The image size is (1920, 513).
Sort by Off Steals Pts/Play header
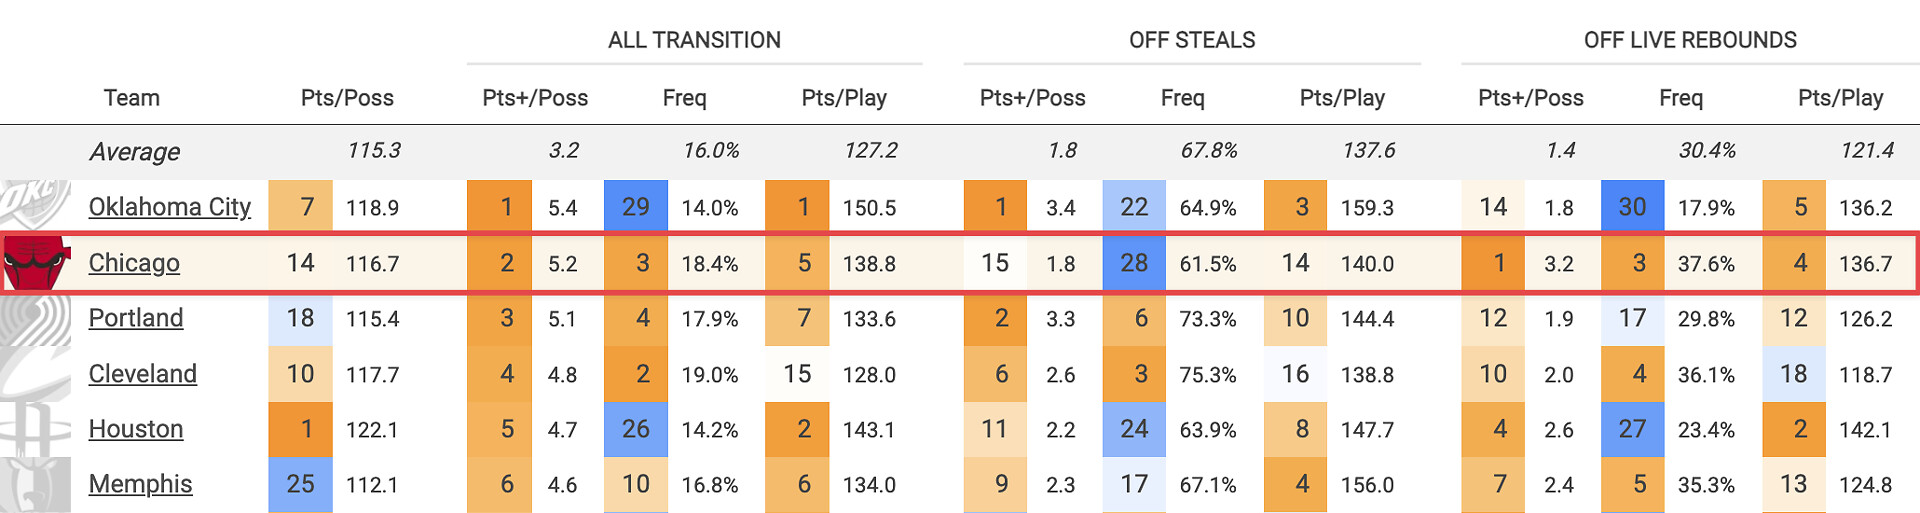pyautogui.click(x=1342, y=98)
